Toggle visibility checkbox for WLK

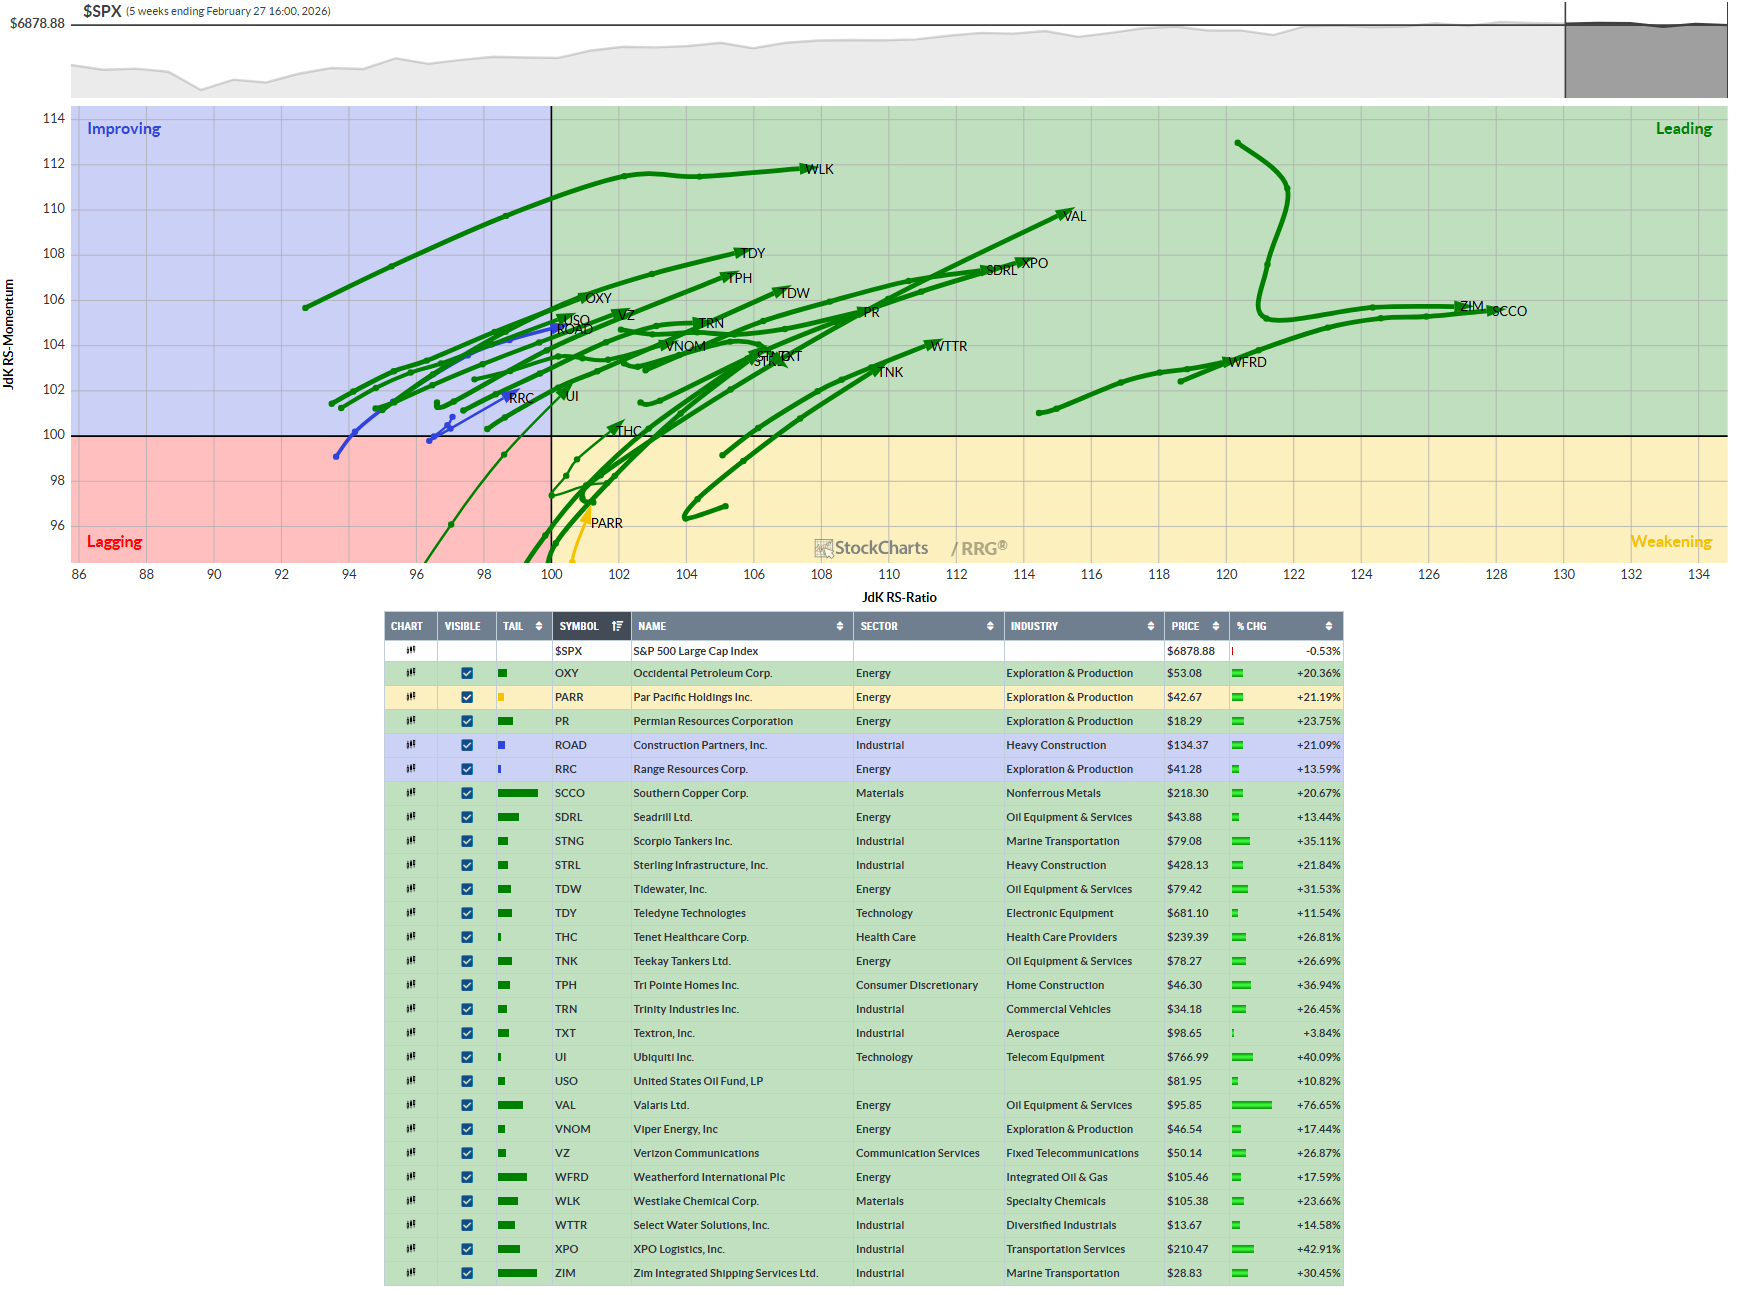[x=467, y=1201]
